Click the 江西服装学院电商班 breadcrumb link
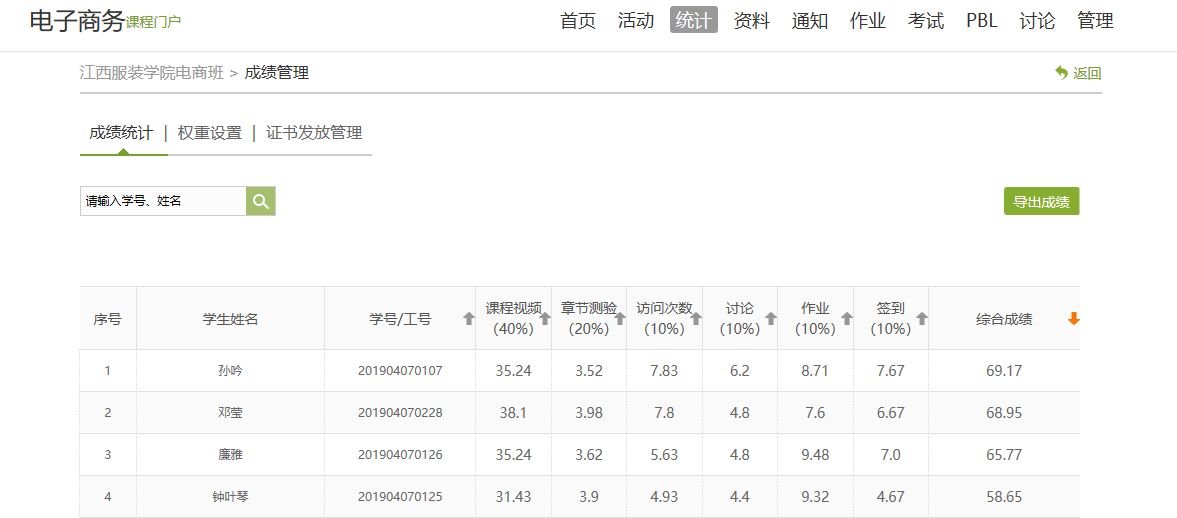Image resolution: width=1177 pixels, height=518 pixels. coord(152,72)
